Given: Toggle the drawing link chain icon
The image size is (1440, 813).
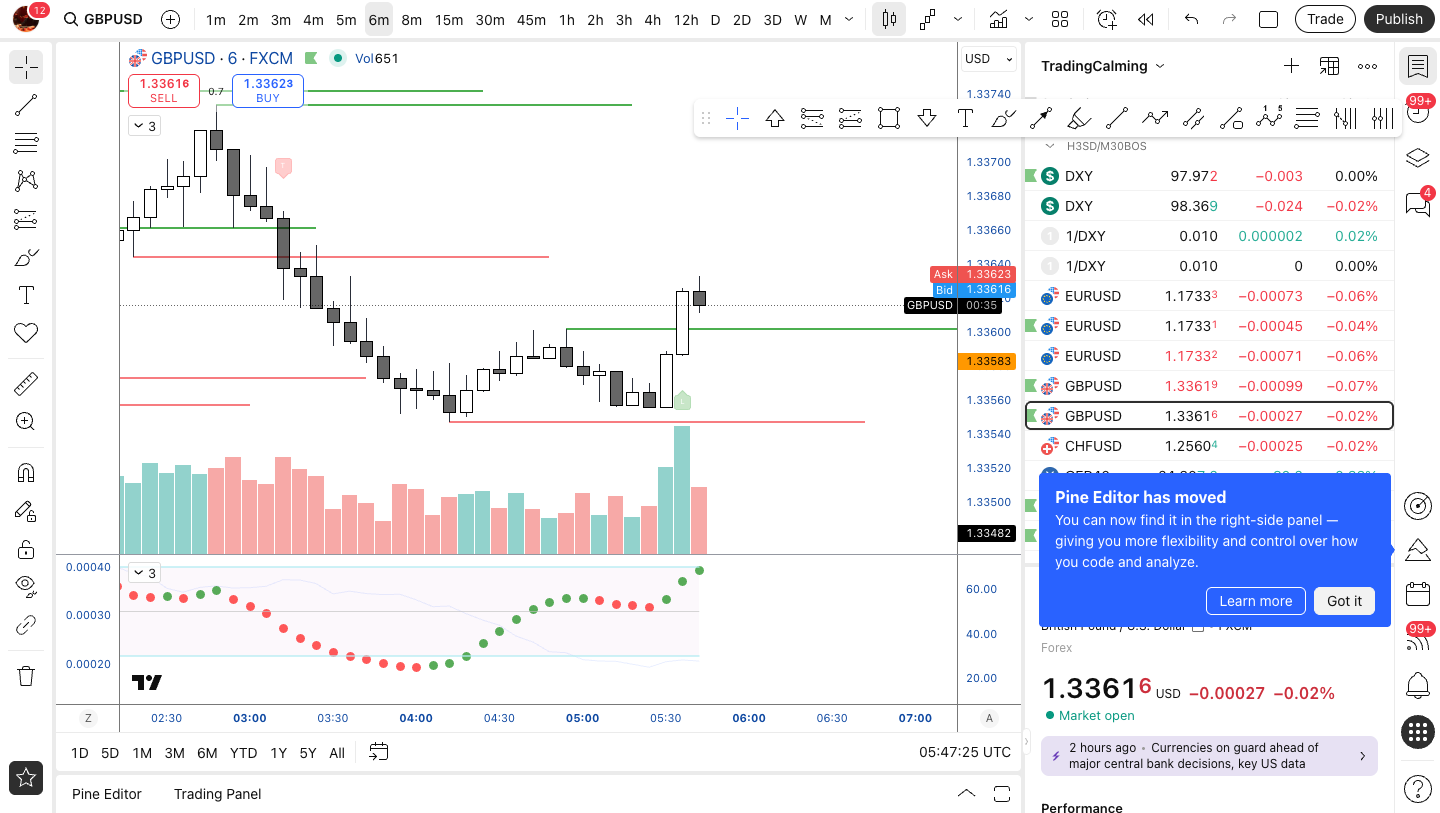Looking at the screenshot, I should (26, 625).
